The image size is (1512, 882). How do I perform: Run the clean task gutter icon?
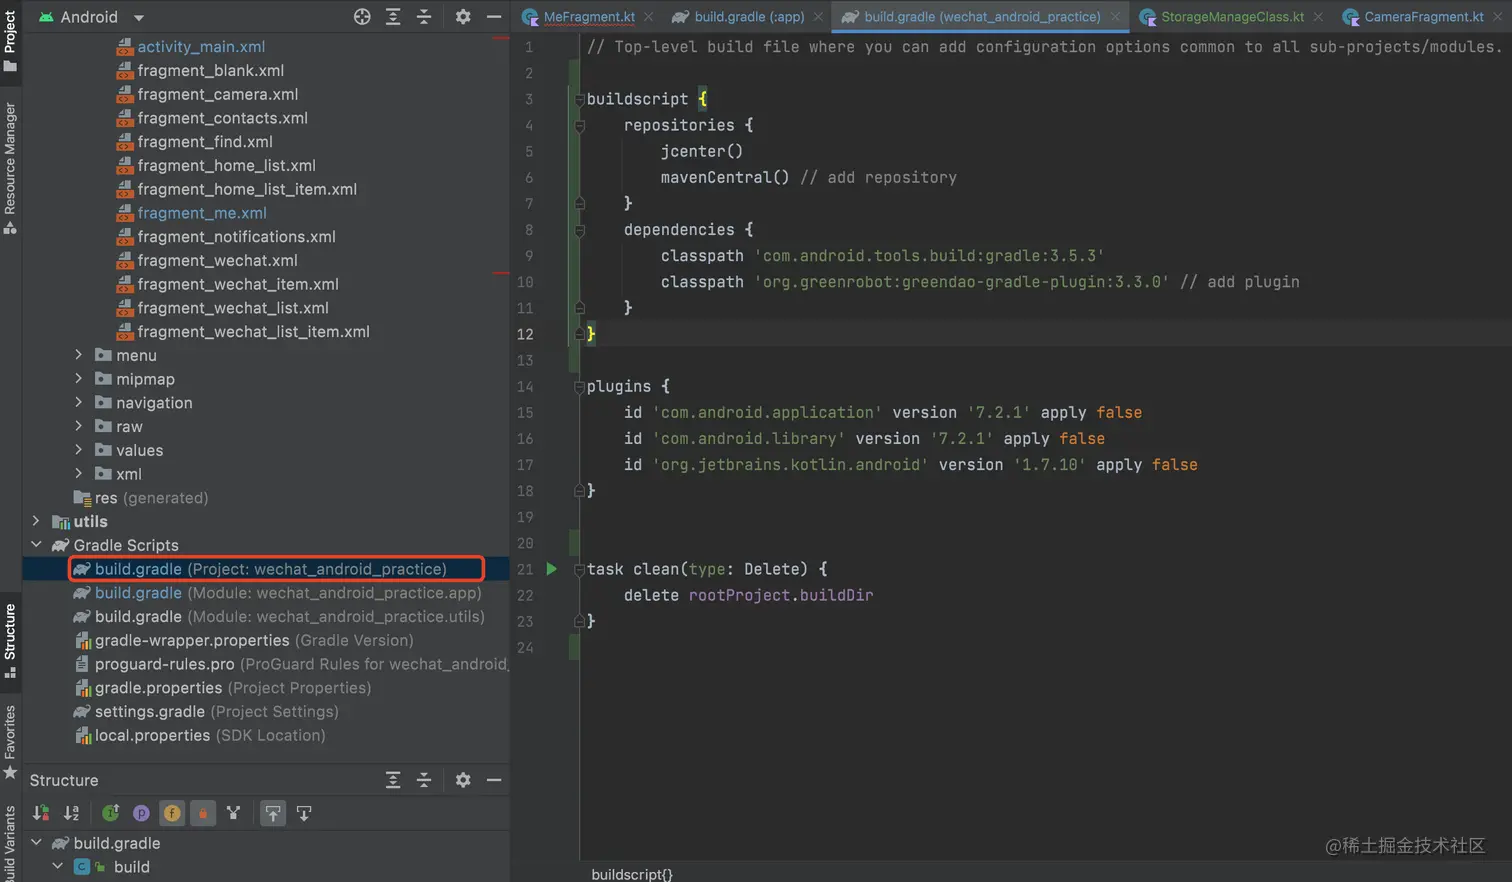[551, 569]
